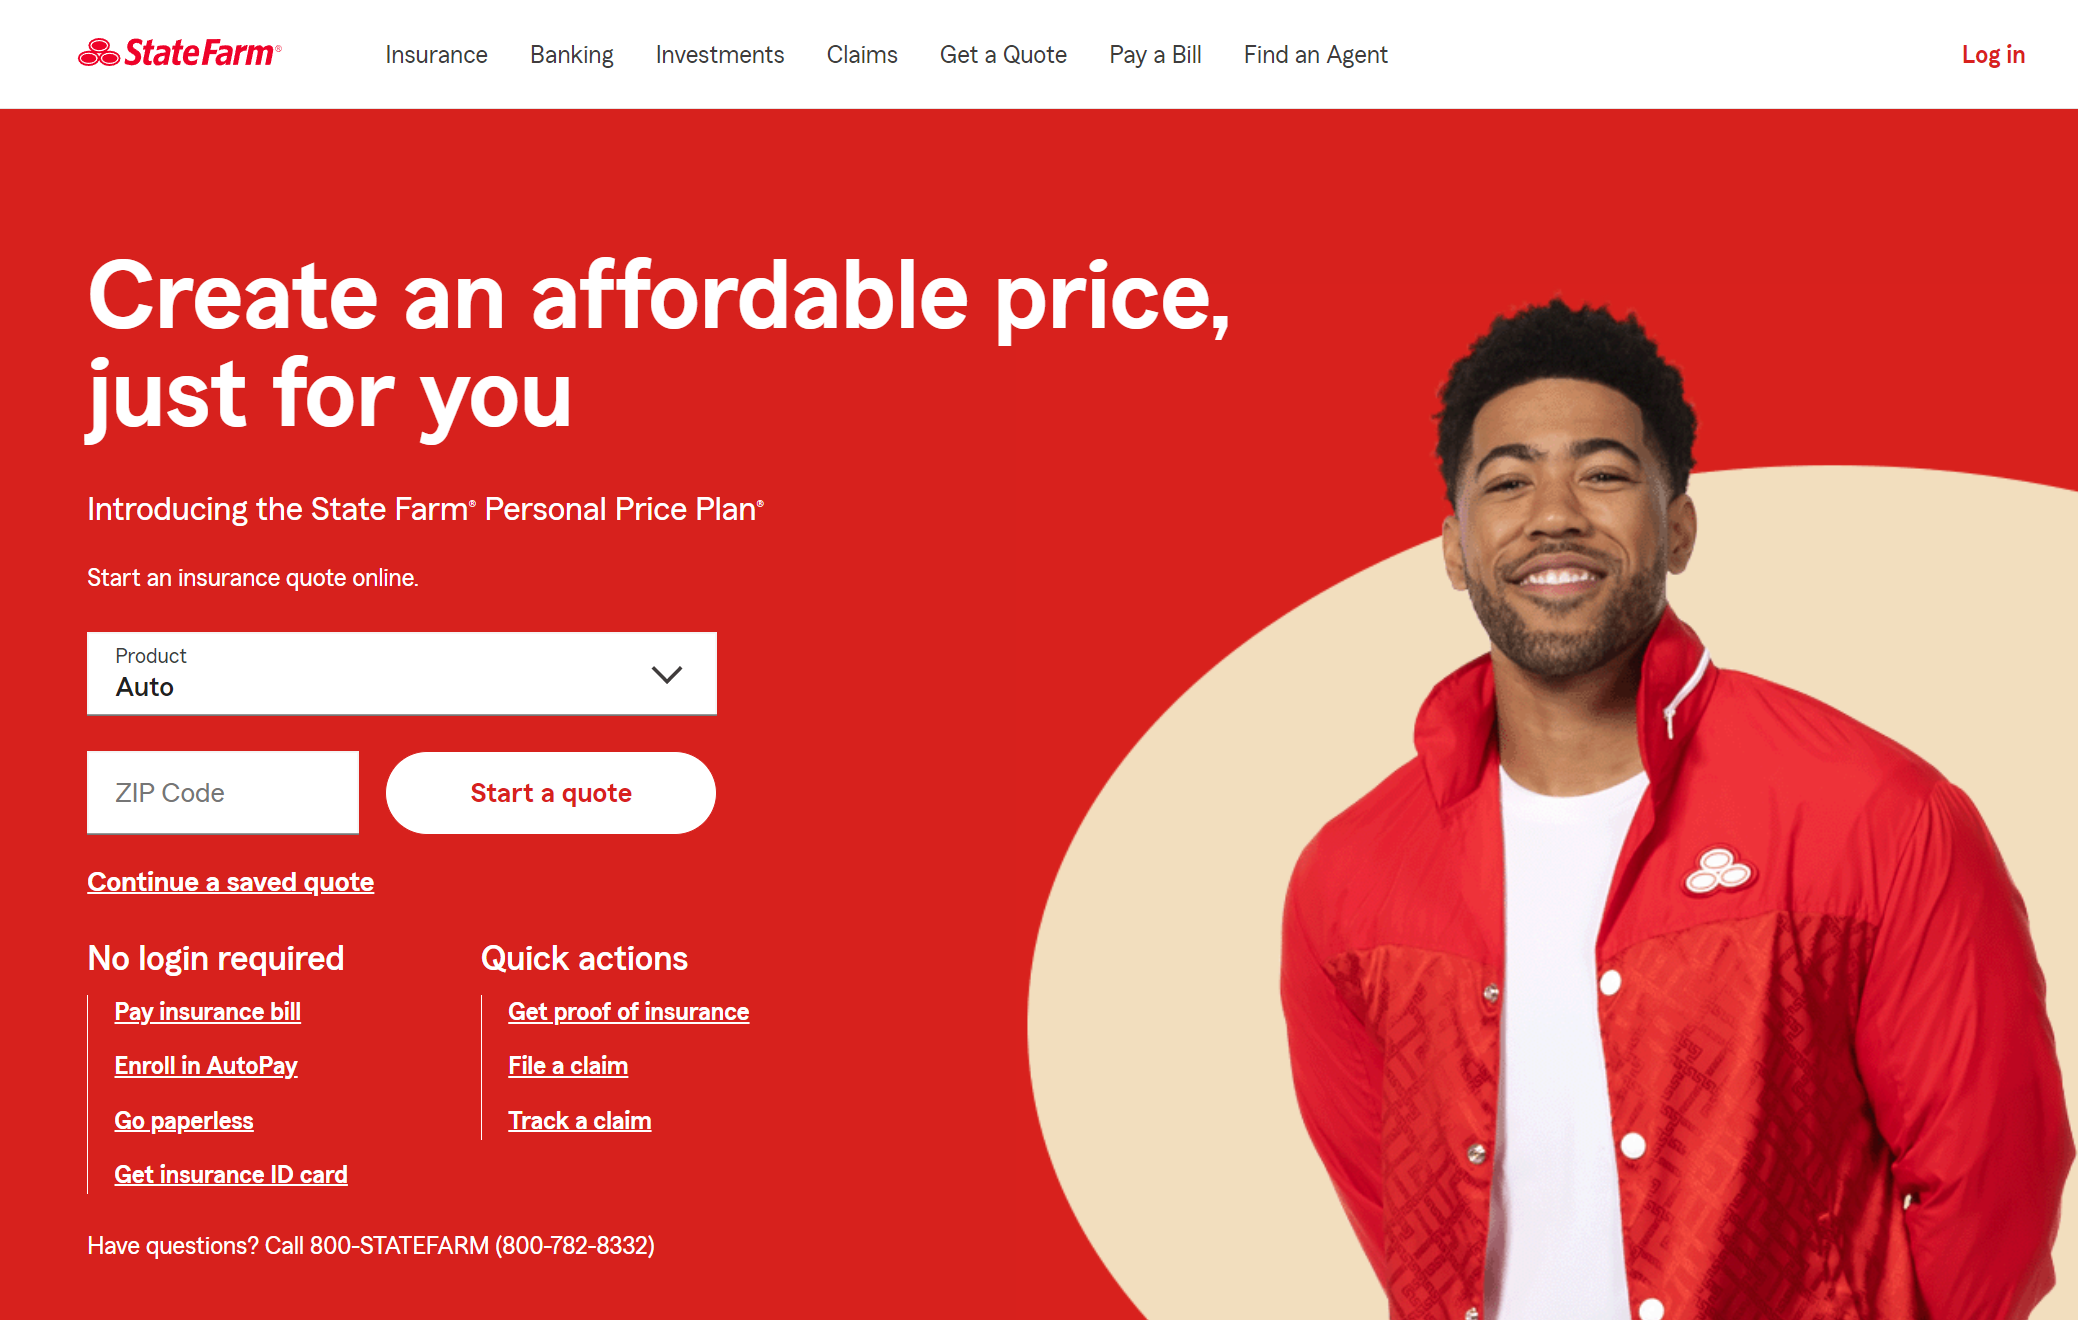Image resolution: width=2078 pixels, height=1320 pixels.
Task: Click the Investments navigation menu icon
Action: click(x=719, y=54)
